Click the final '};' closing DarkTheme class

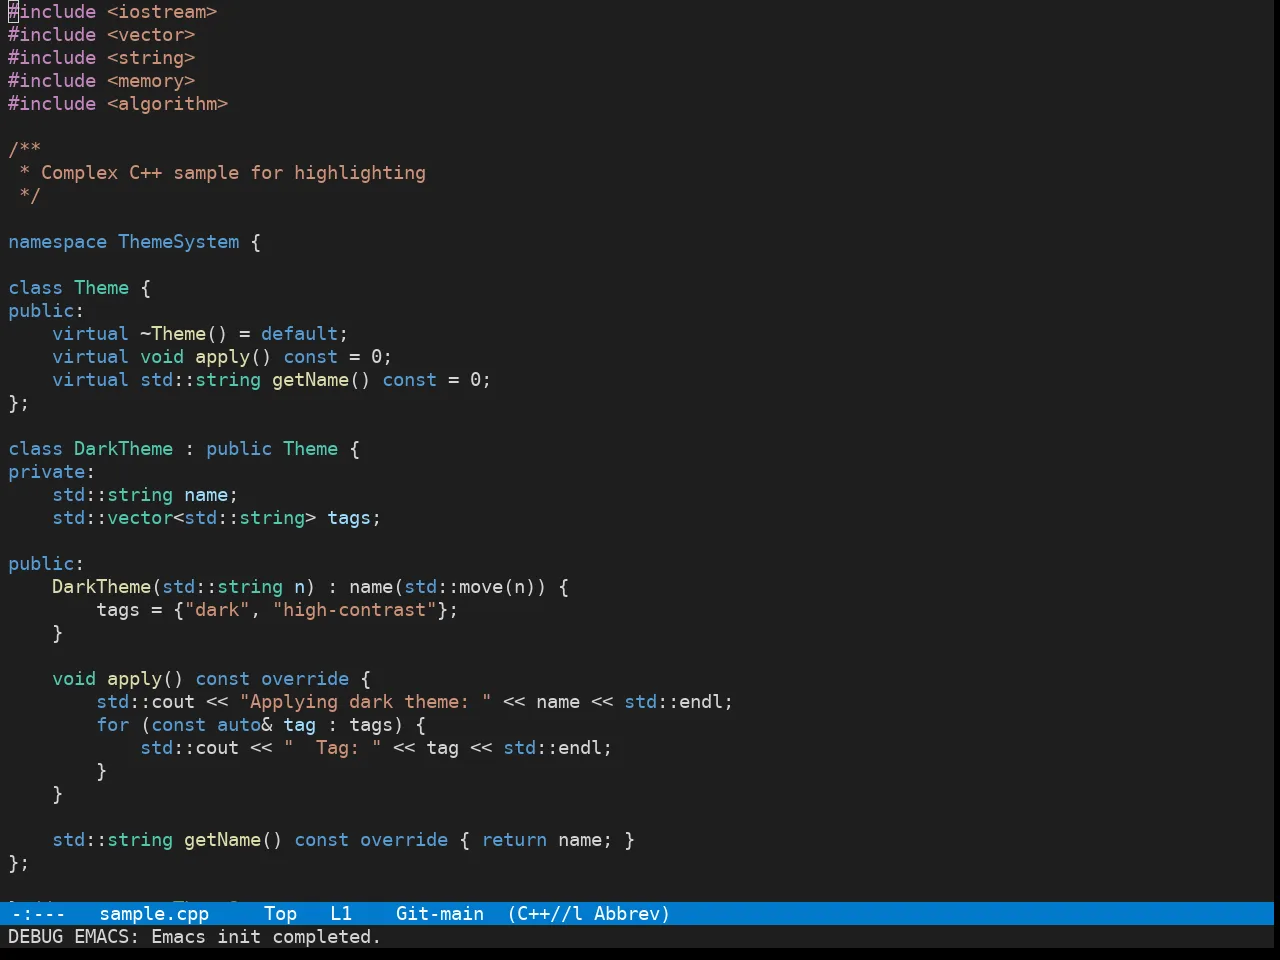point(19,863)
